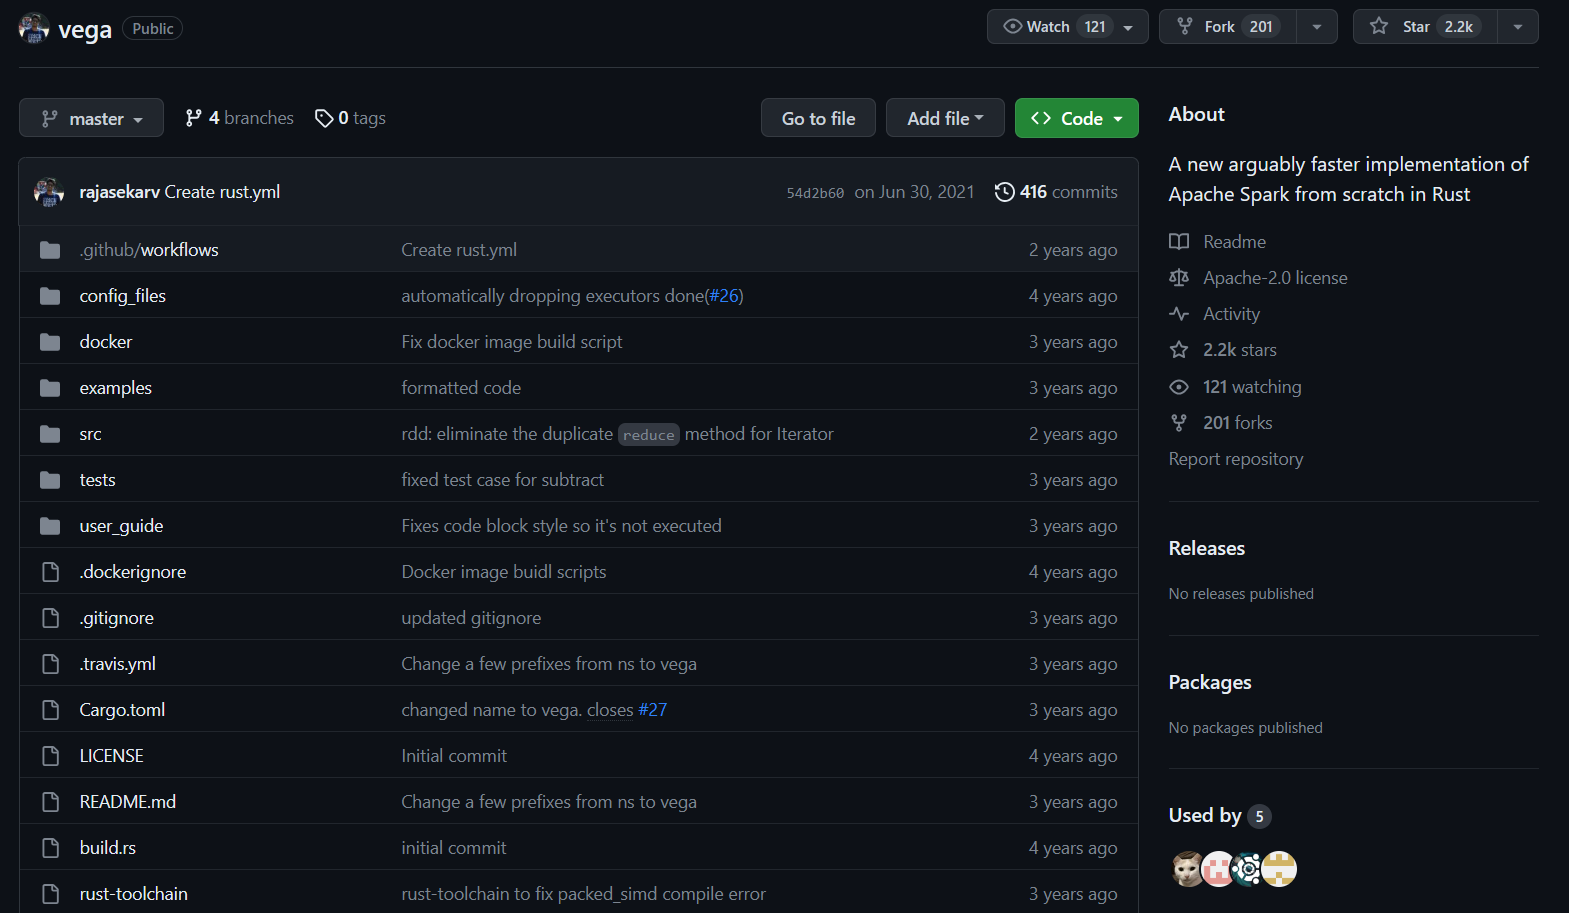The width and height of the screenshot is (1569, 913).
Task: Open the Watch notifications dropdown
Action: [1067, 27]
